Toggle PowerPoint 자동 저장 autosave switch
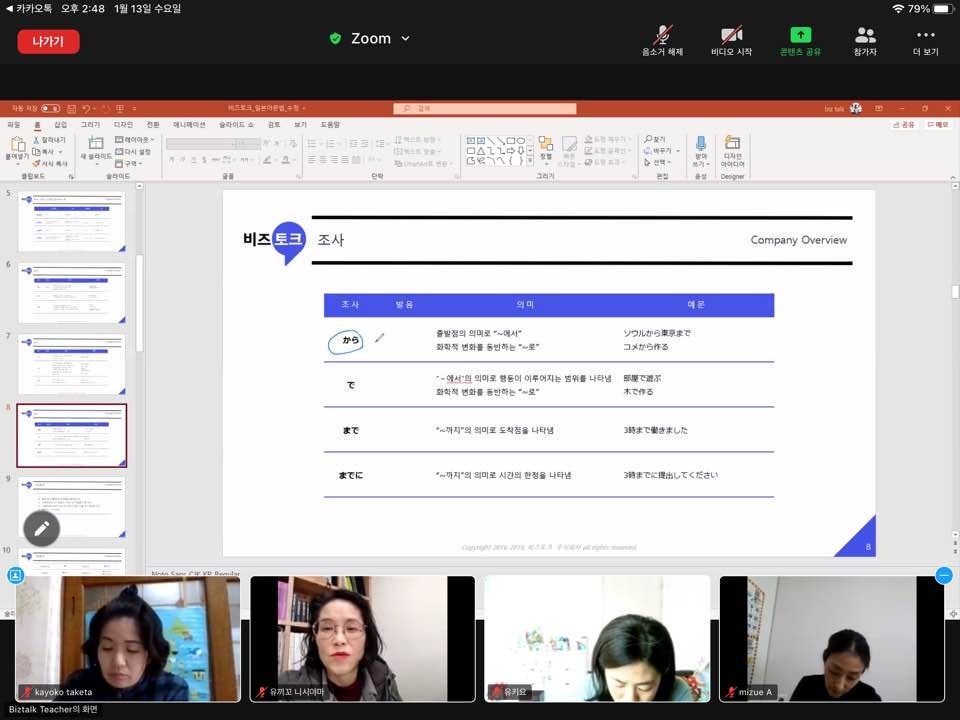 point(51,109)
